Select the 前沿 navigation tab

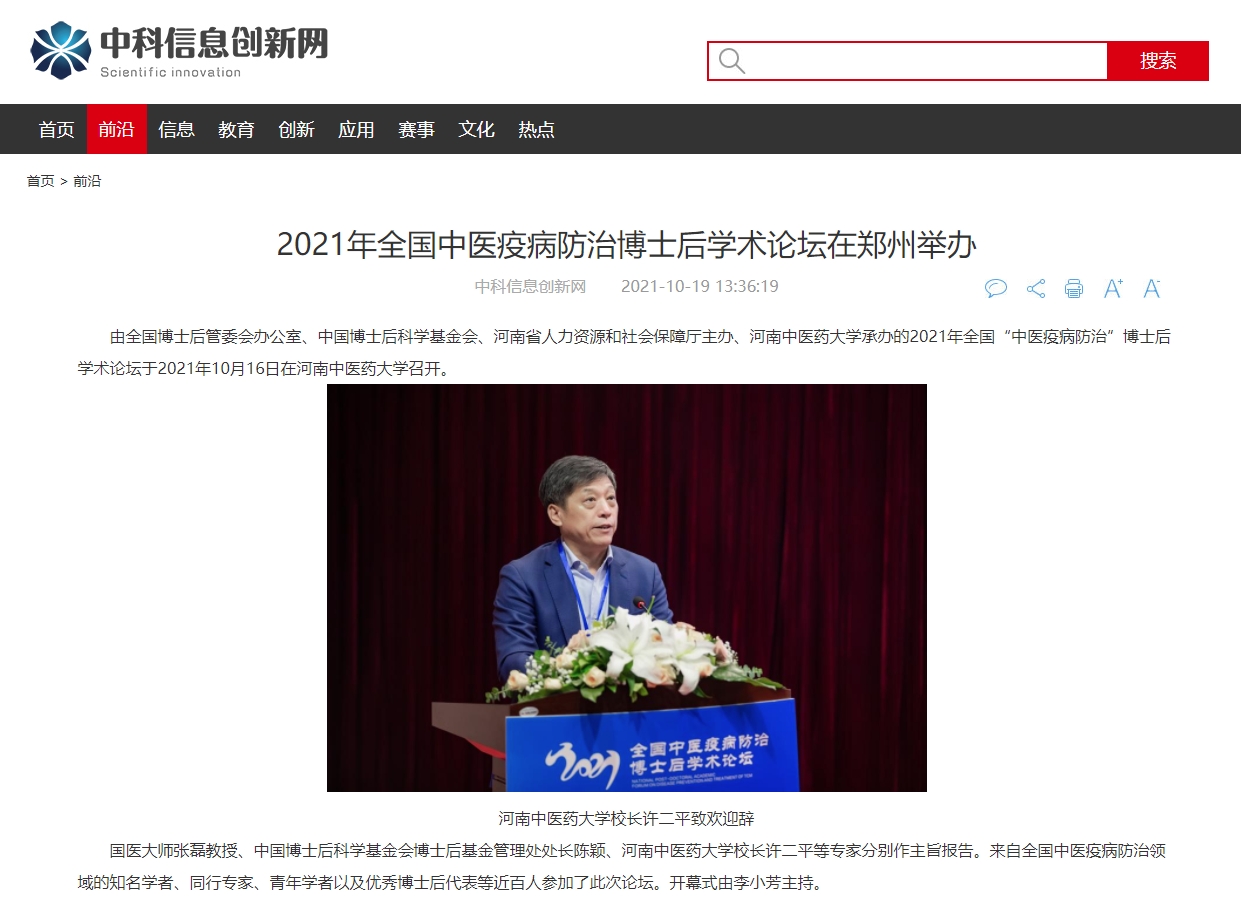pos(117,129)
